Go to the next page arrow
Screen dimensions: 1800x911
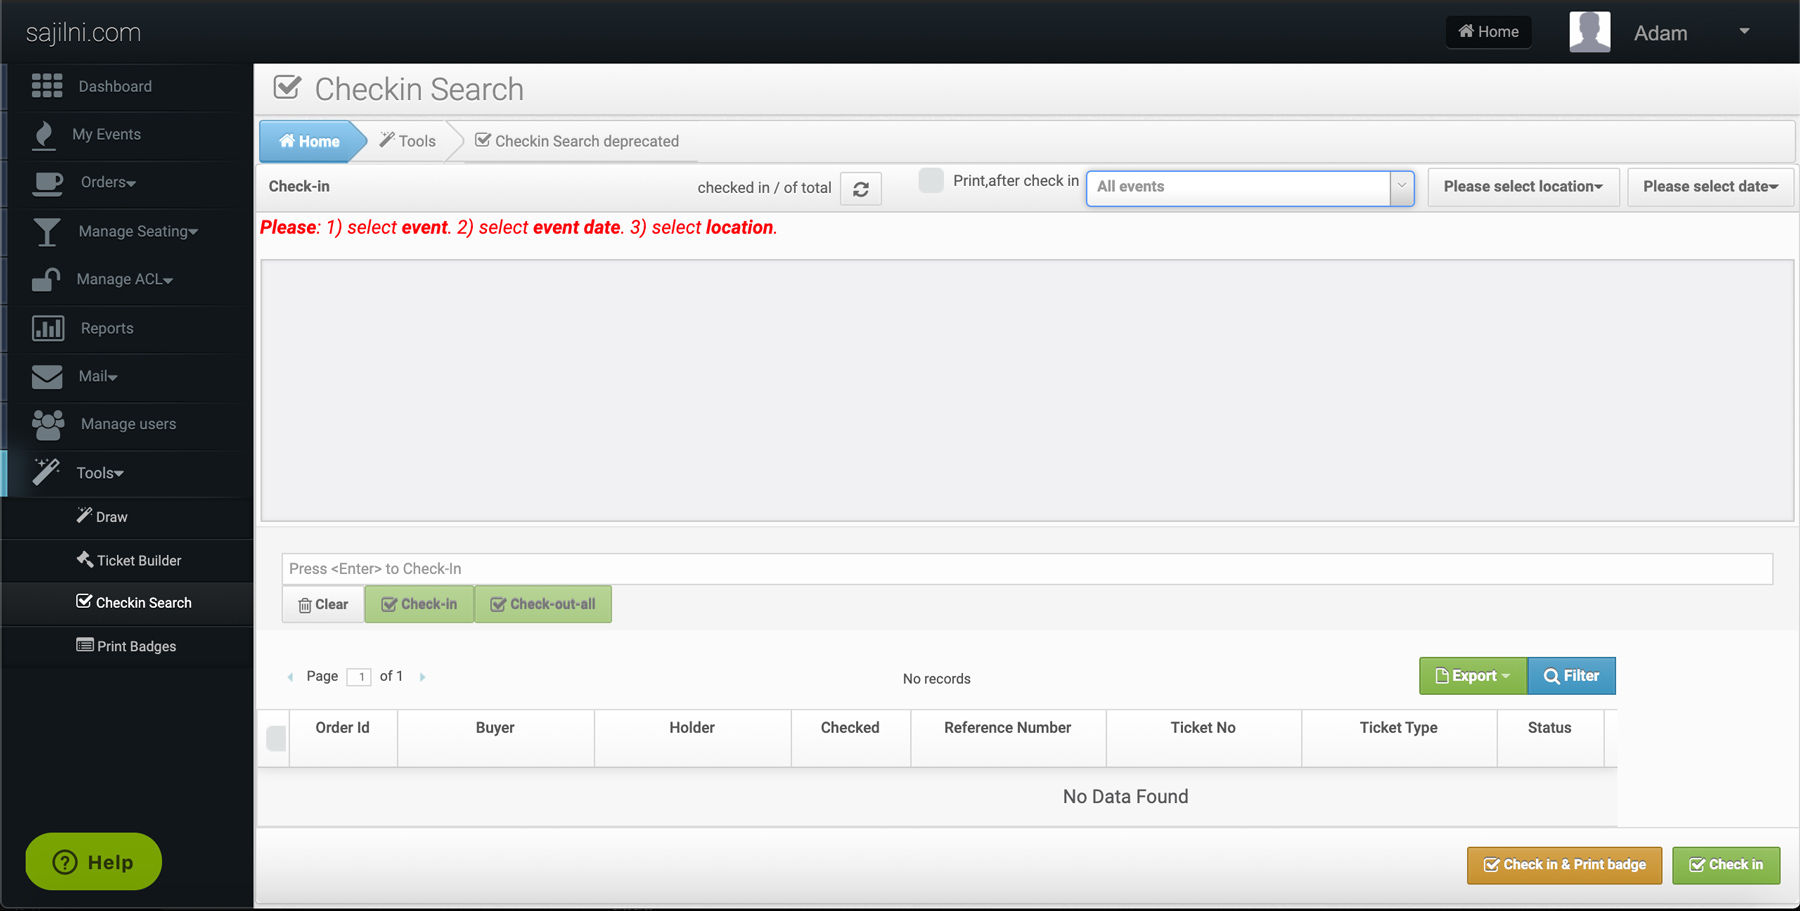[x=422, y=677]
